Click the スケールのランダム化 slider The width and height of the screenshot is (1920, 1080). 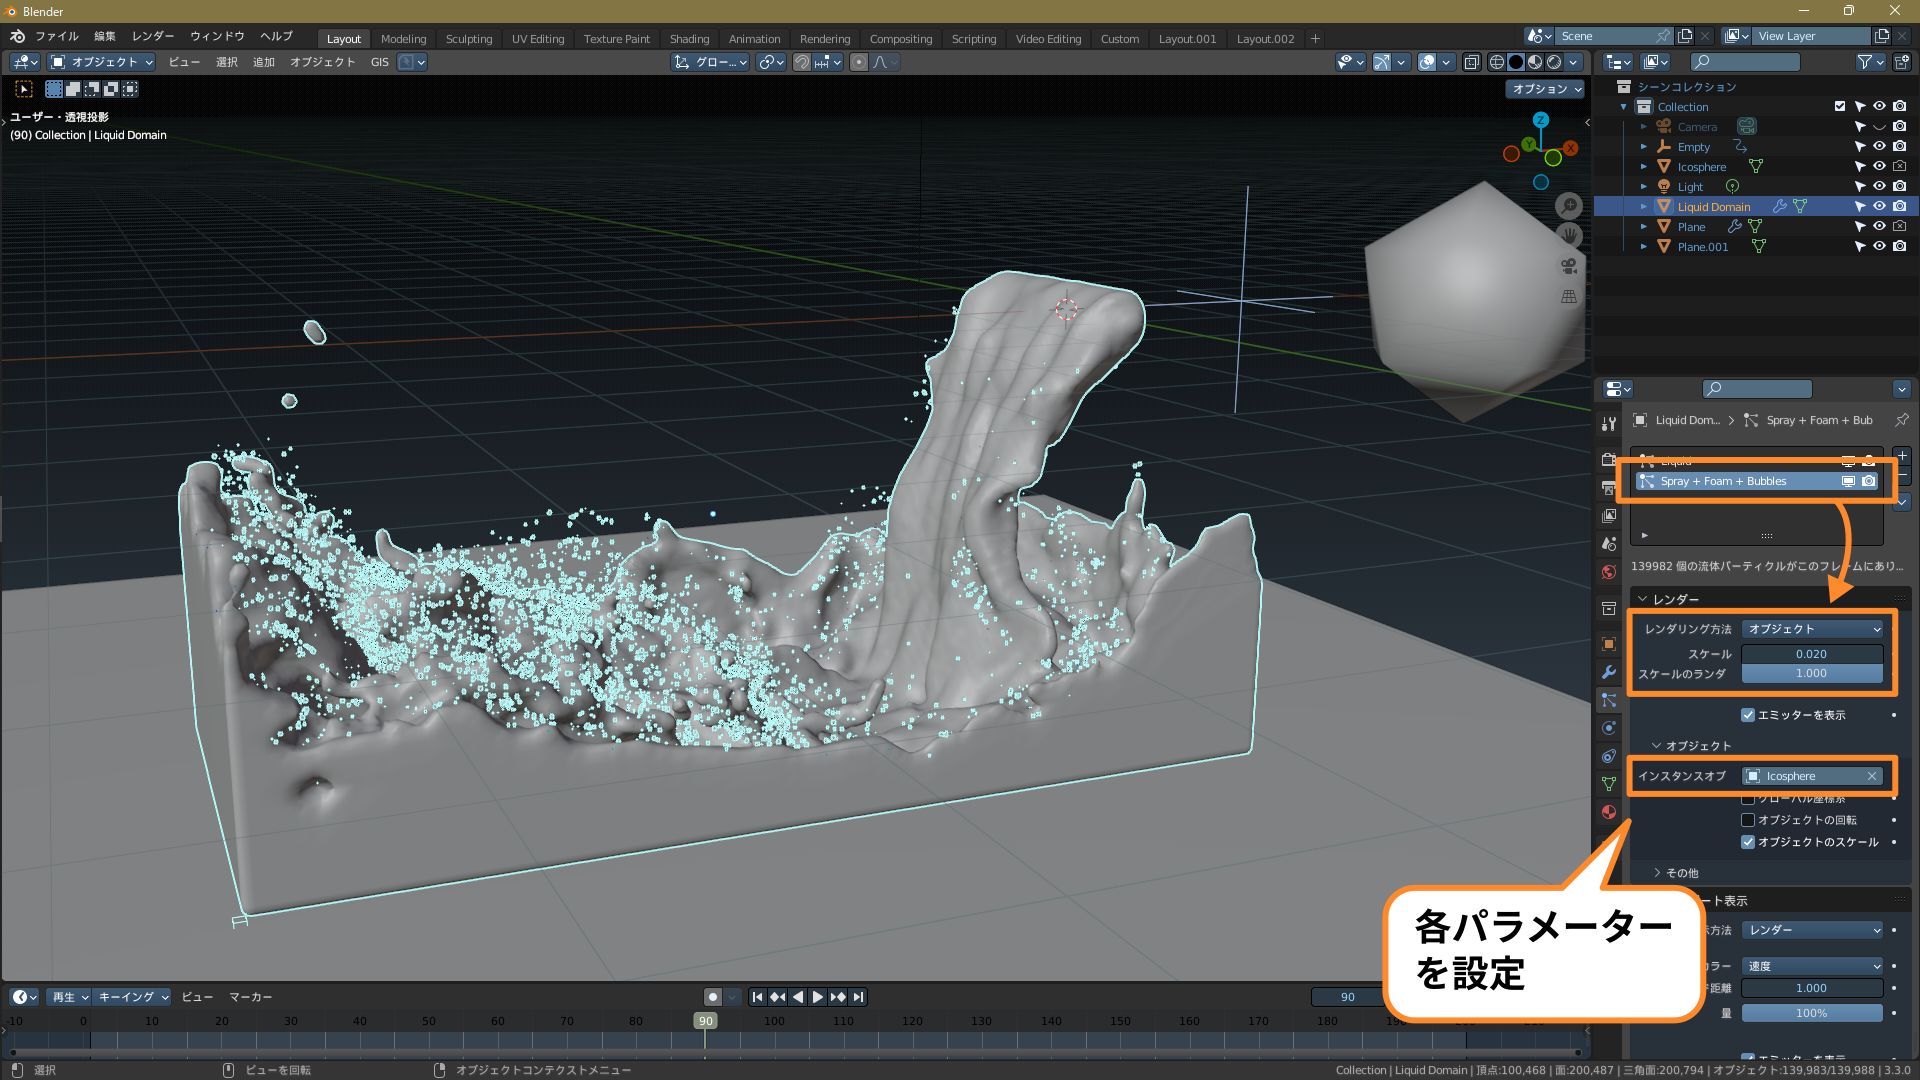[x=1811, y=674]
